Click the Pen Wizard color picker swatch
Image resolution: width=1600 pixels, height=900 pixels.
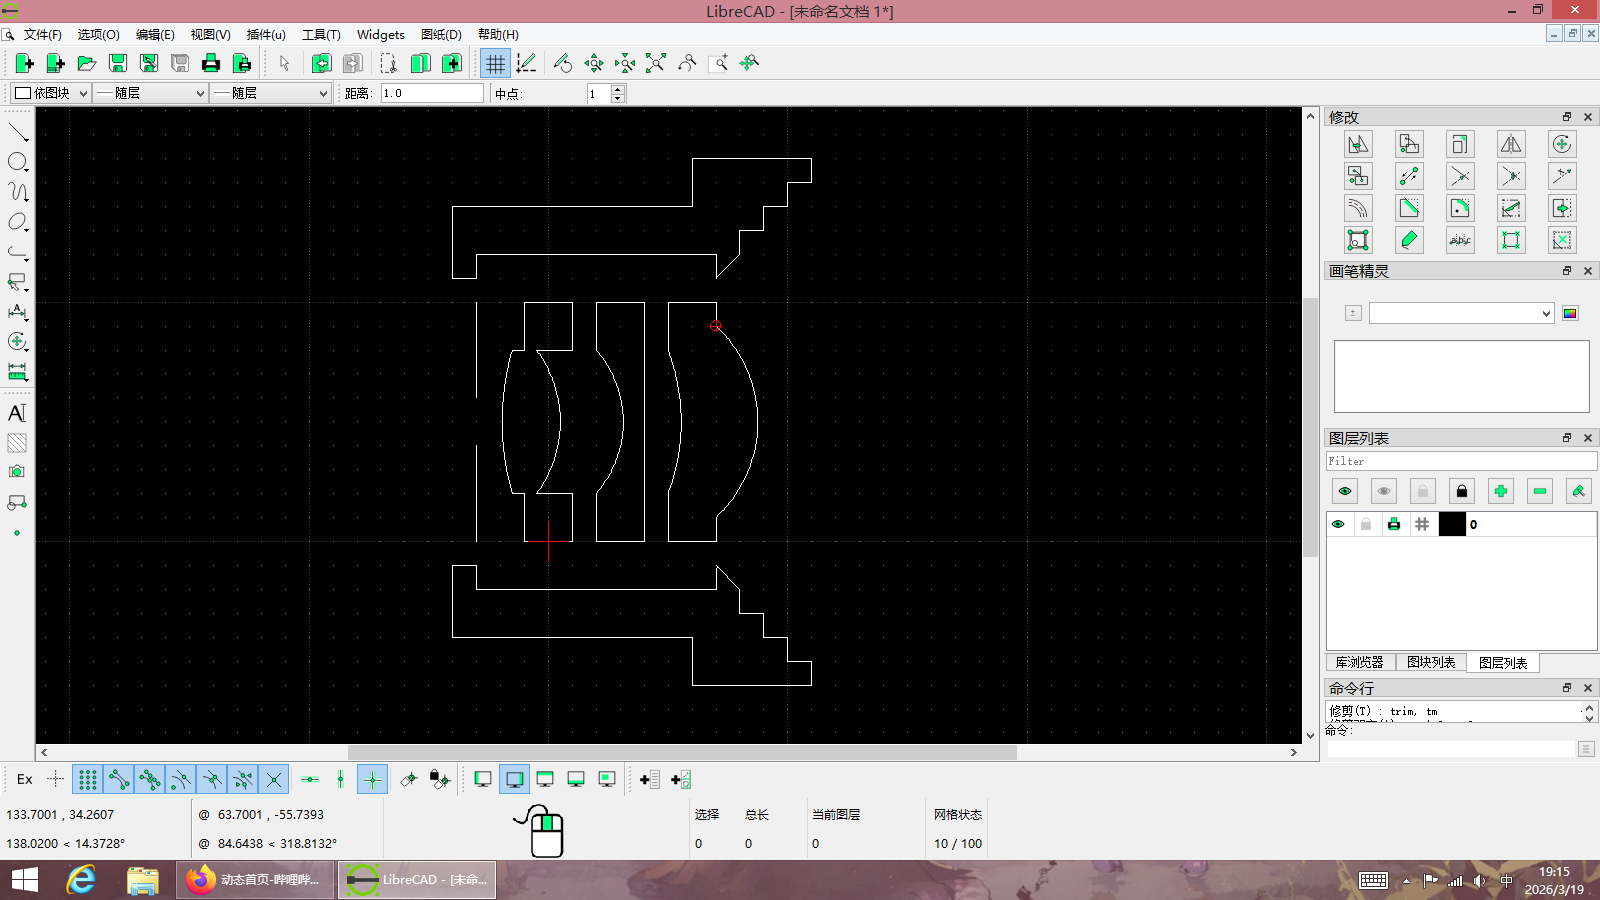pos(1570,313)
